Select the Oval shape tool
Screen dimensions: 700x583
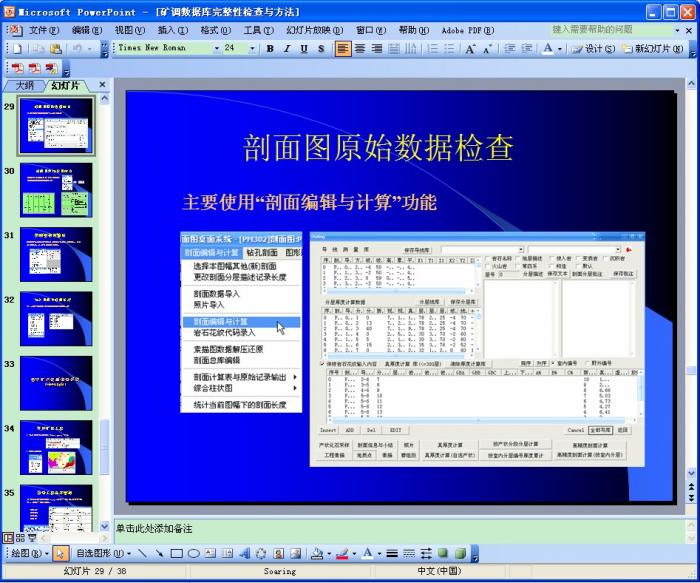coord(193,553)
